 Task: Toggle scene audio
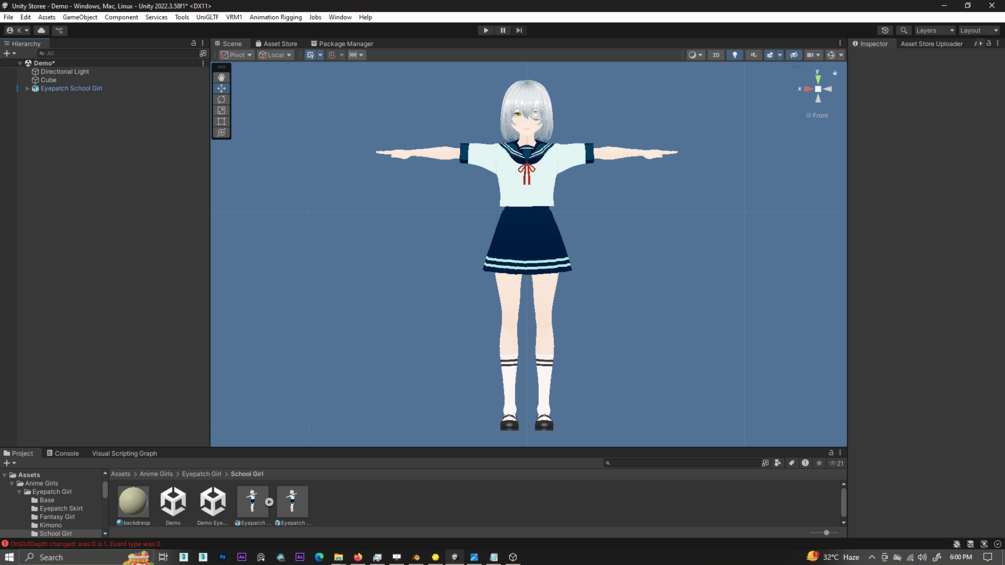[x=753, y=55]
